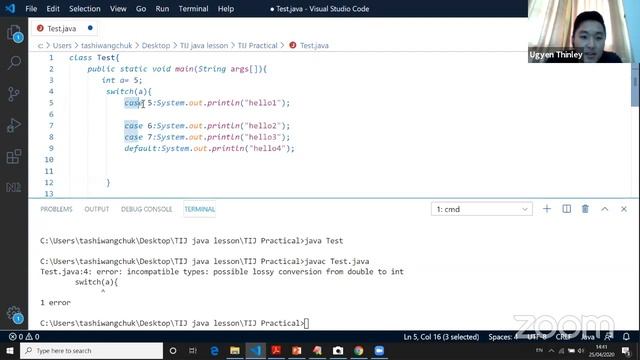Open File Explorer from taskbar
This screenshot has height=360, width=640.
pos(235,351)
